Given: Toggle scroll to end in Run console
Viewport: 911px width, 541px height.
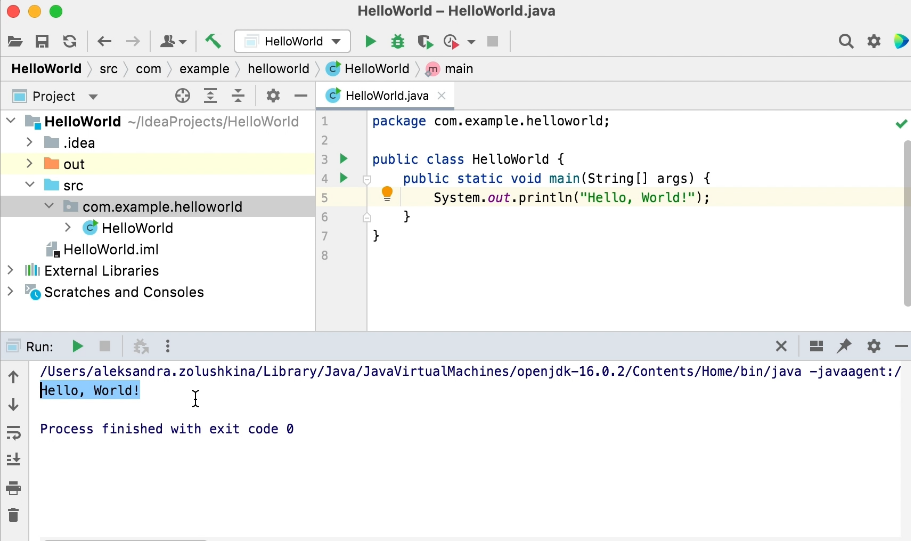Looking at the screenshot, I should click(13, 460).
